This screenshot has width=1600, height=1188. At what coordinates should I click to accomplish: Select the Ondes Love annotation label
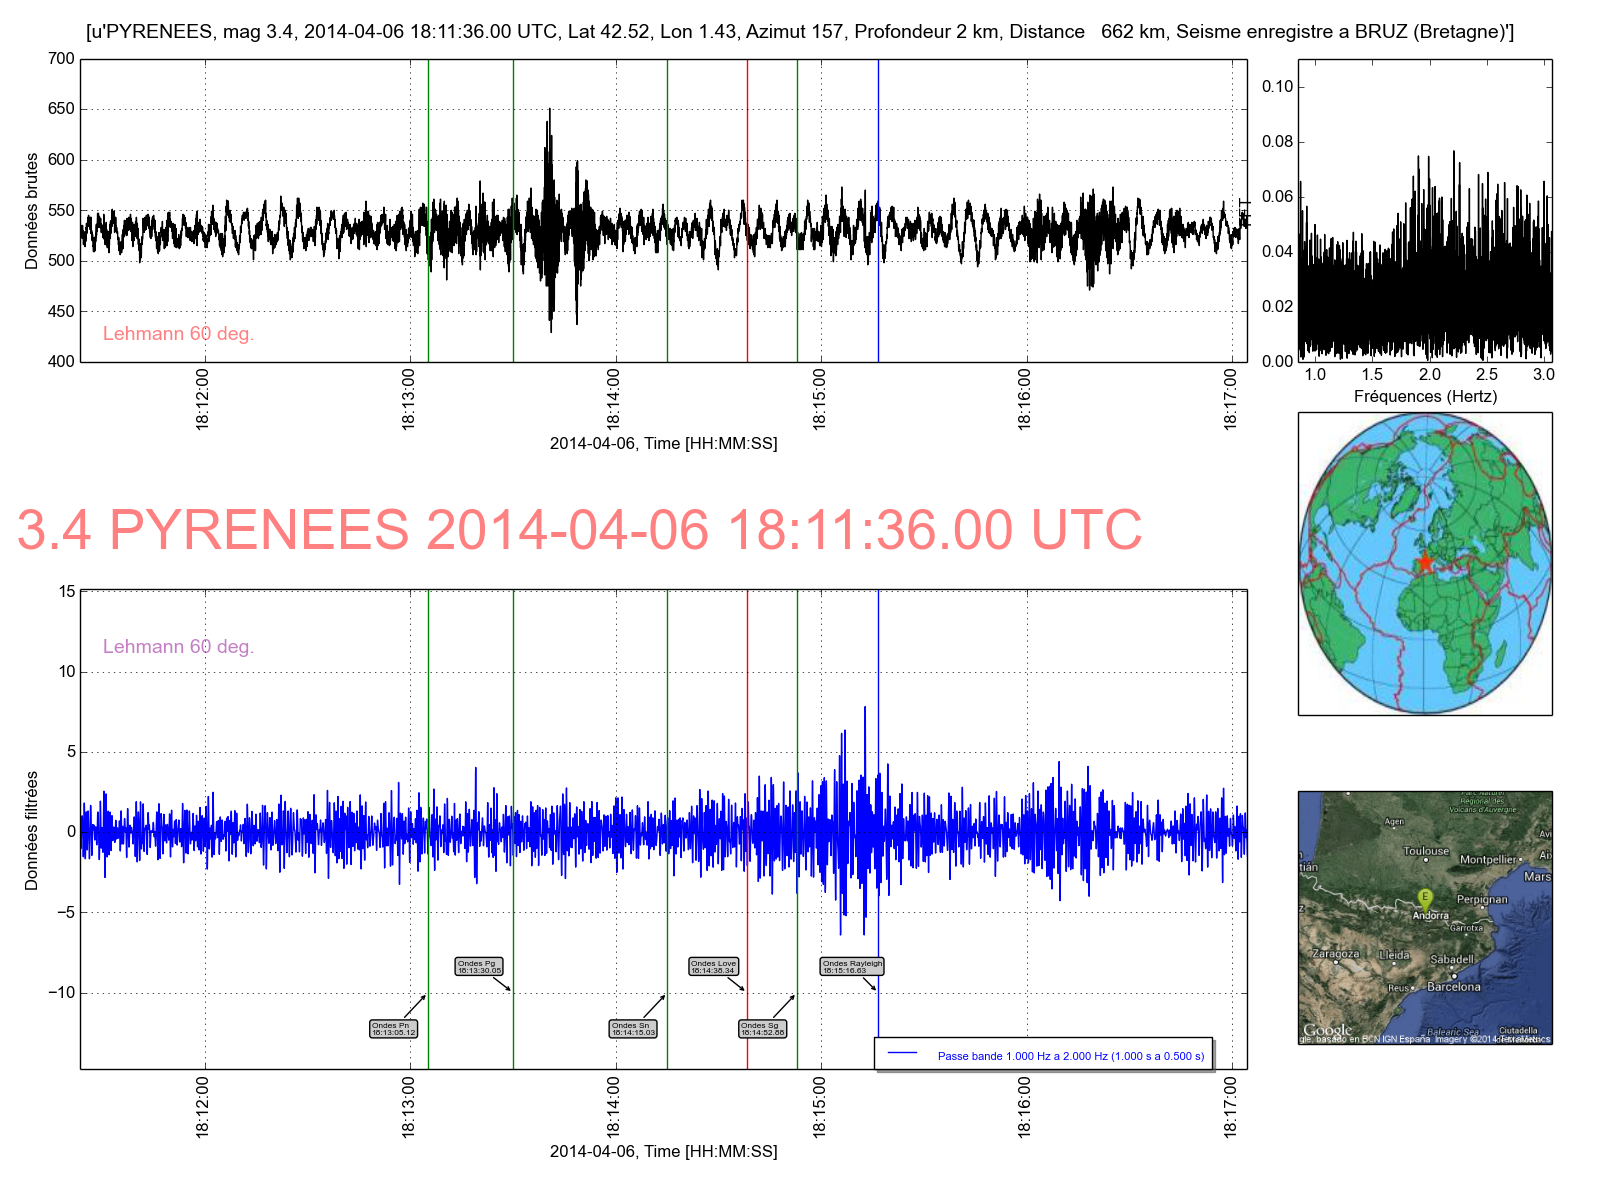click(713, 967)
